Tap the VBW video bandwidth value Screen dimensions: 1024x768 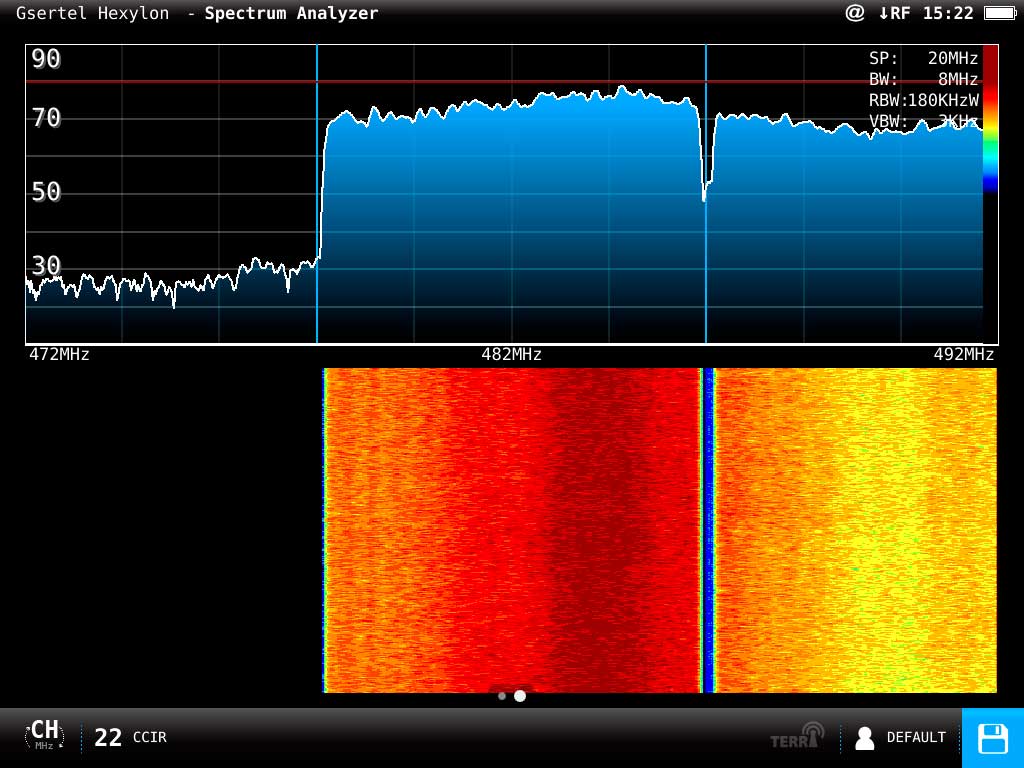923,121
